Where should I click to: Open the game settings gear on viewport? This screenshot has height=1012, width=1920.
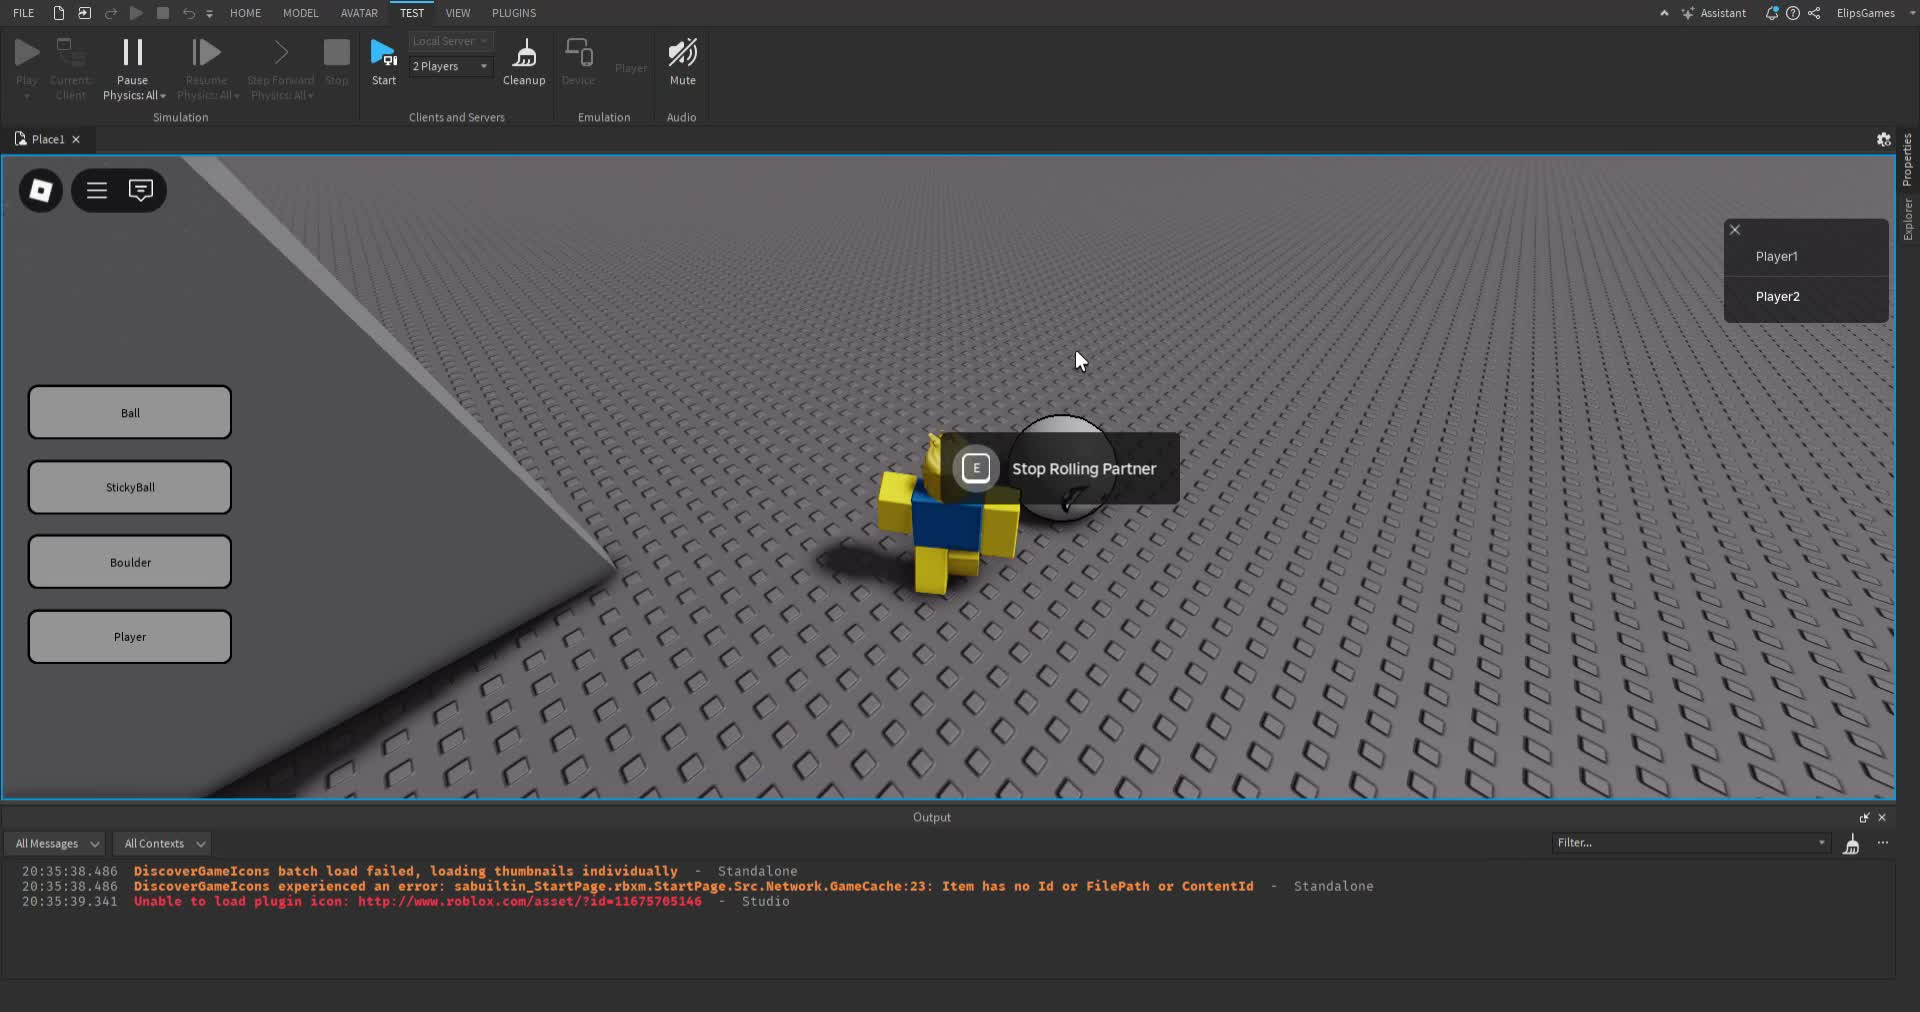pyautogui.click(x=1884, y=140)
